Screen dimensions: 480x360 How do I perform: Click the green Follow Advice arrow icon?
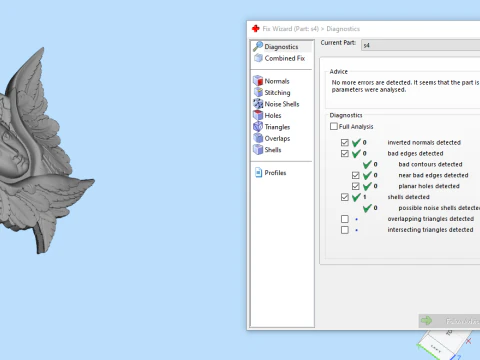426,321
